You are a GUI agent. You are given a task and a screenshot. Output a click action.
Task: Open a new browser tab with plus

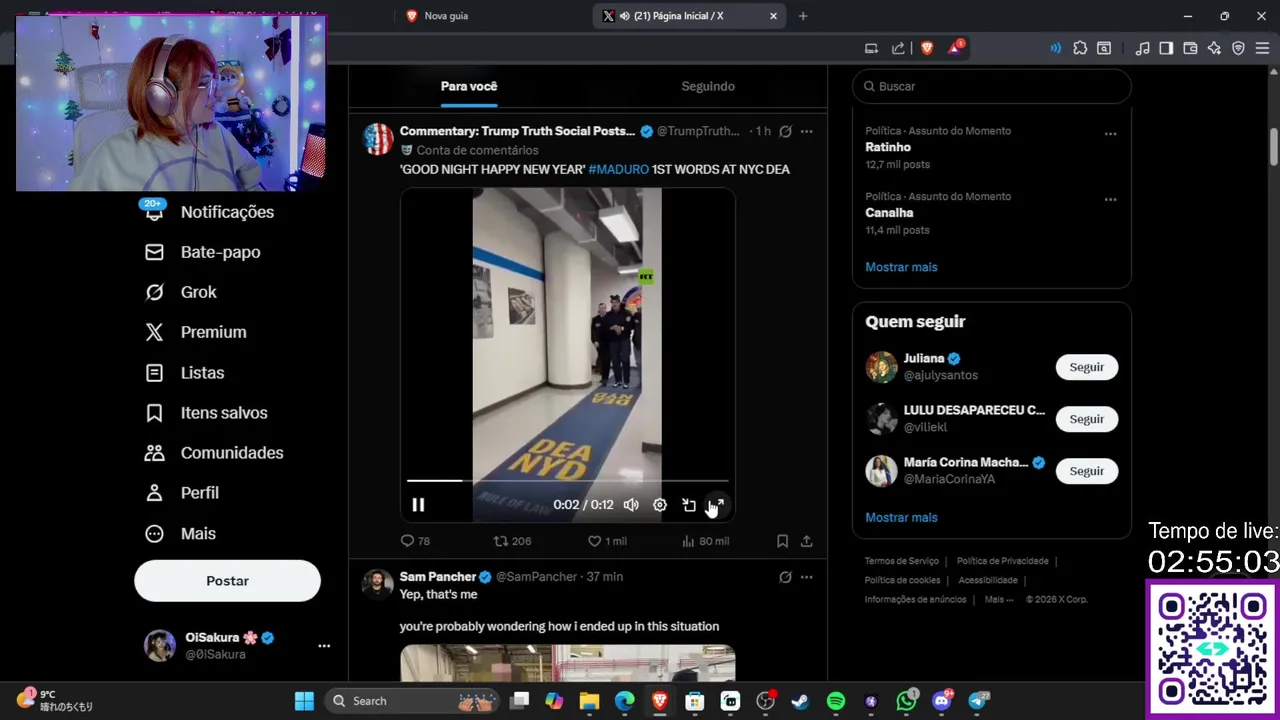(802, 16)
